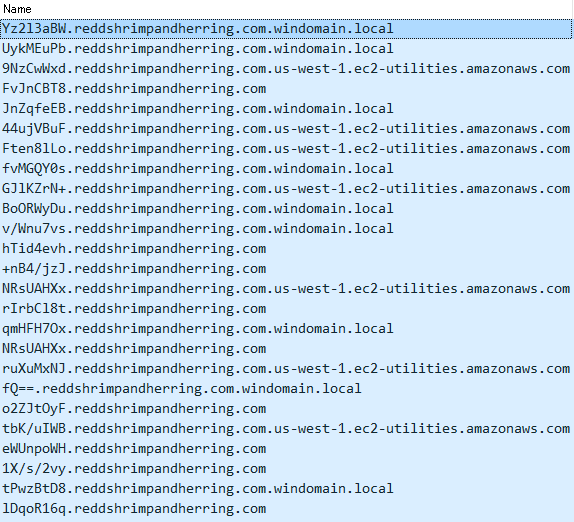The image size is (574, 522).
Task: Highlight the GJlKZrN+ amazonaws.com row
Action: click(x=286, y=189)
